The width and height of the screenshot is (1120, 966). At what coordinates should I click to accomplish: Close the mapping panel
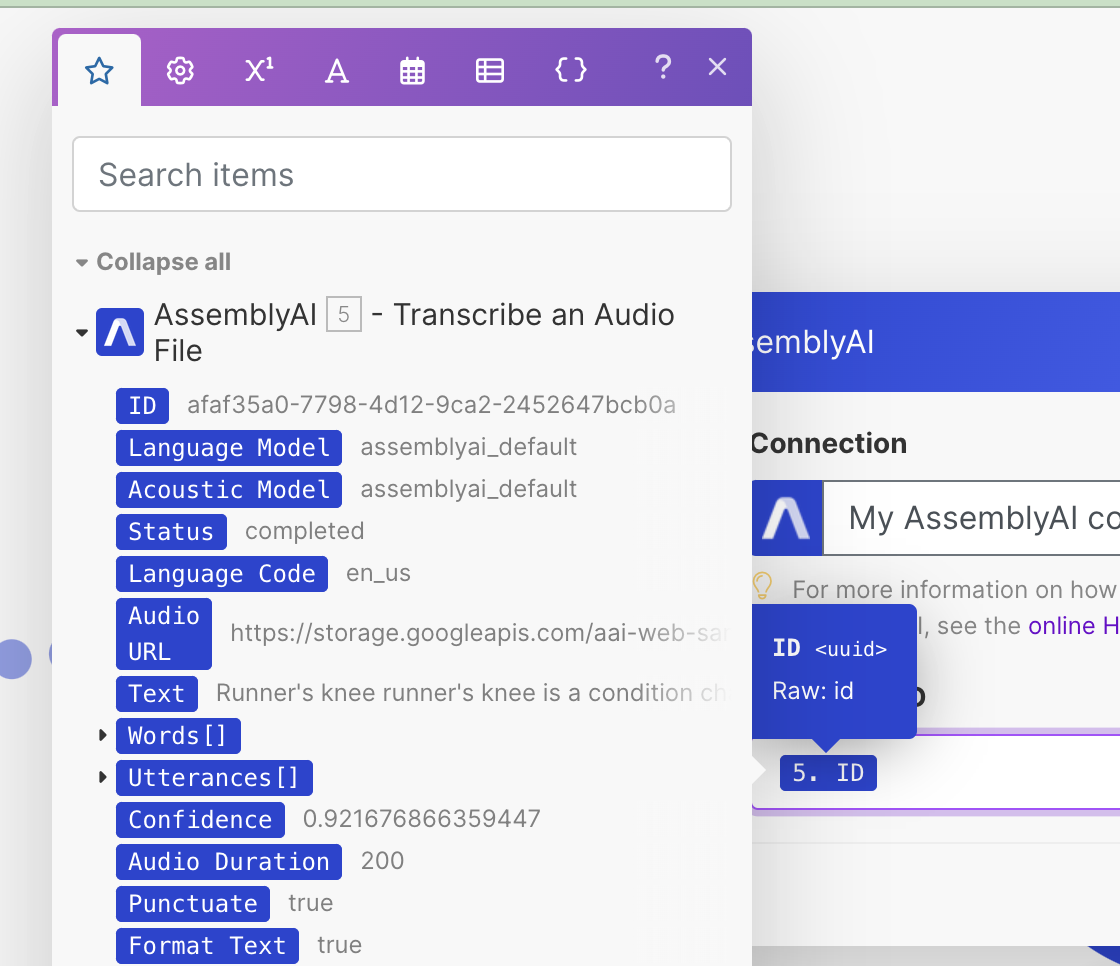click(717, 67)
